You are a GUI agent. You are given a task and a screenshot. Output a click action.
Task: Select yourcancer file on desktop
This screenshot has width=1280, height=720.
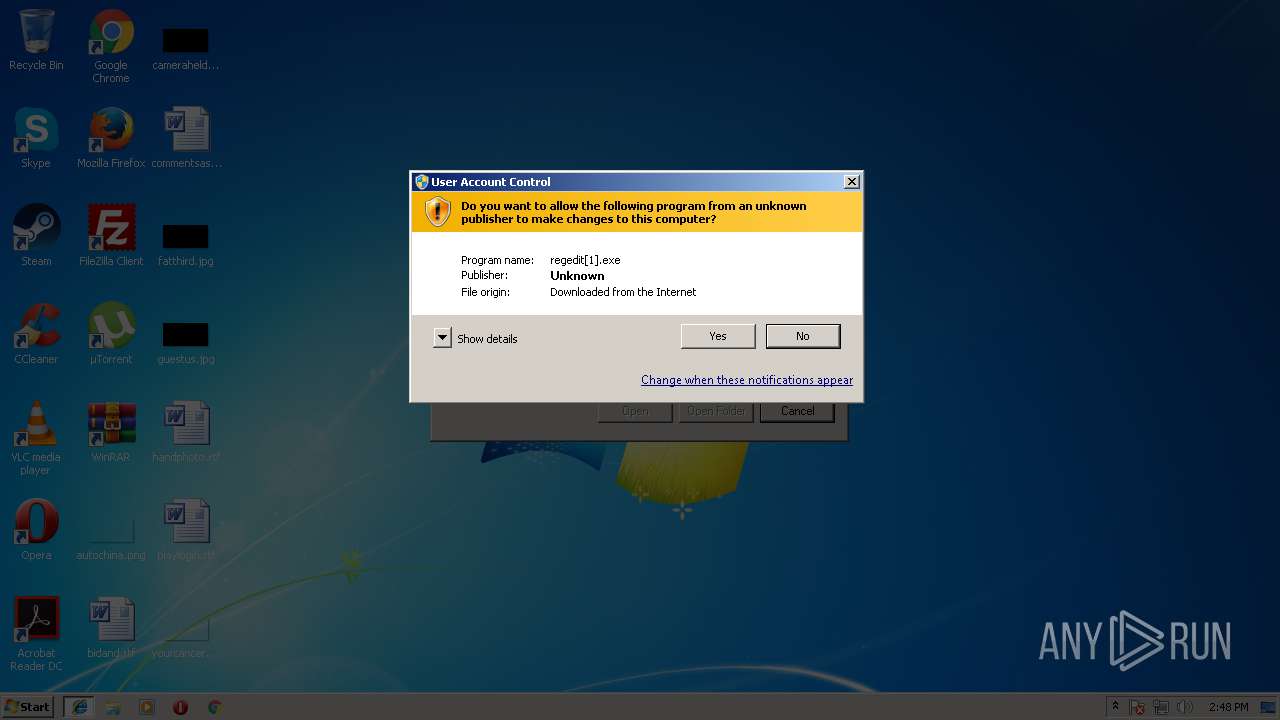coord(186,635)
